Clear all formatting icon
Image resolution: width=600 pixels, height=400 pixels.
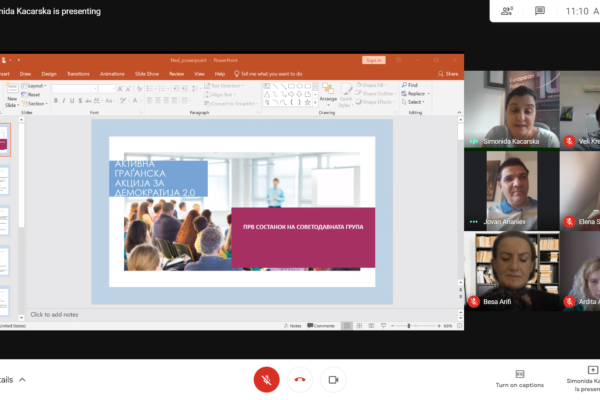click(x=139, y=89)
